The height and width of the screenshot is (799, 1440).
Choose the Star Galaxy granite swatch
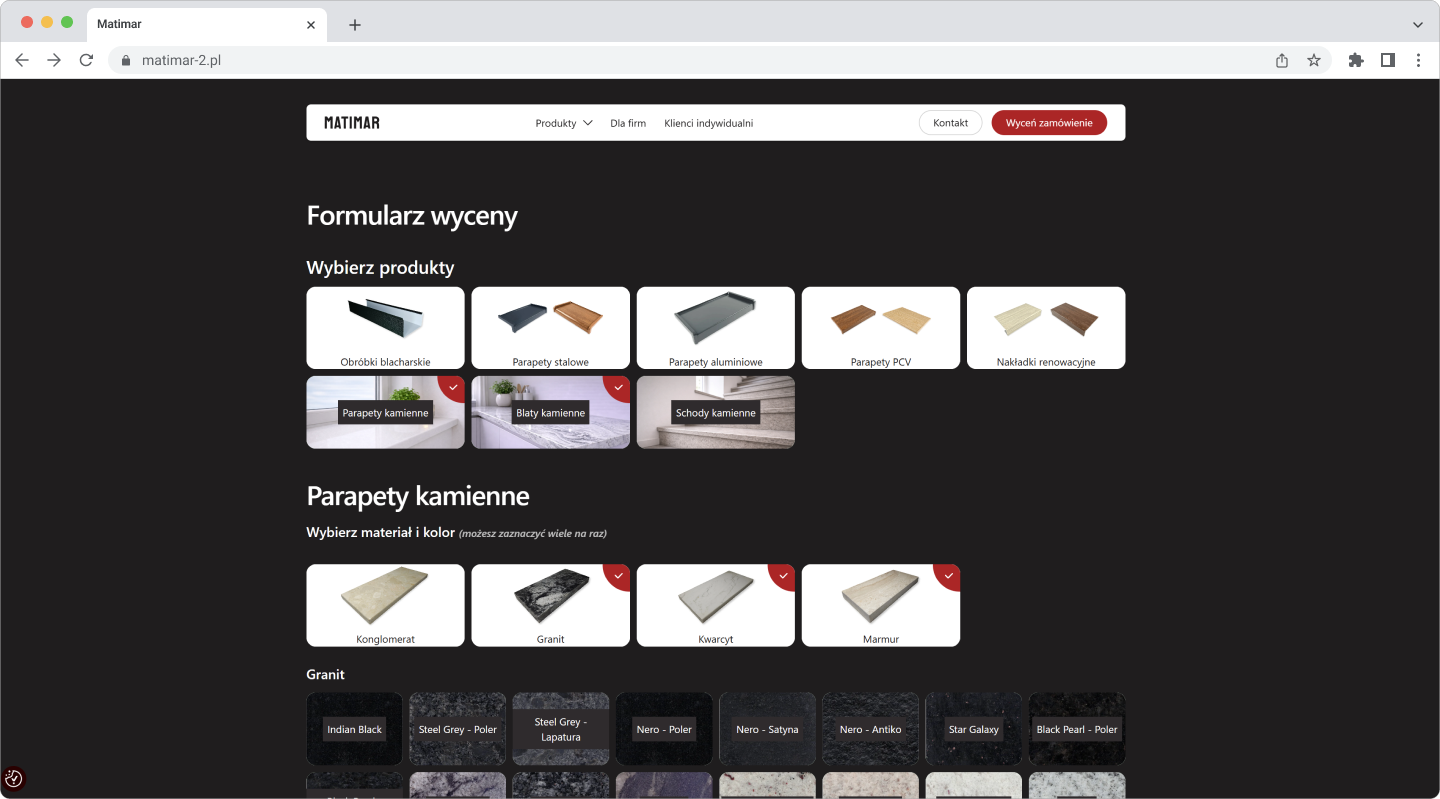tap(973, 729)
